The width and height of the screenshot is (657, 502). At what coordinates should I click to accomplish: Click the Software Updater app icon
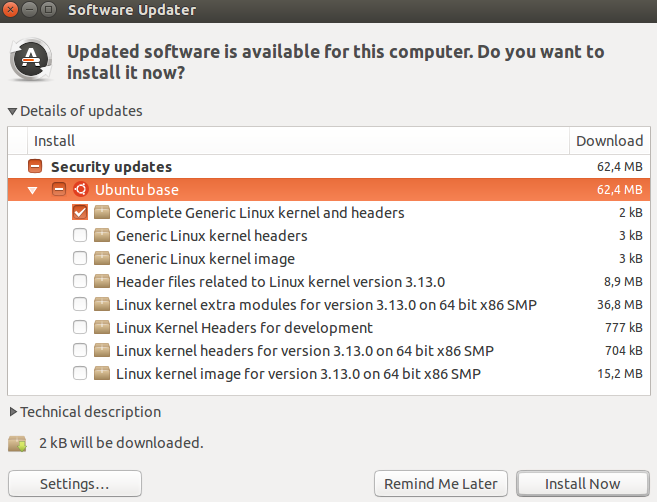tap(31, 59)
